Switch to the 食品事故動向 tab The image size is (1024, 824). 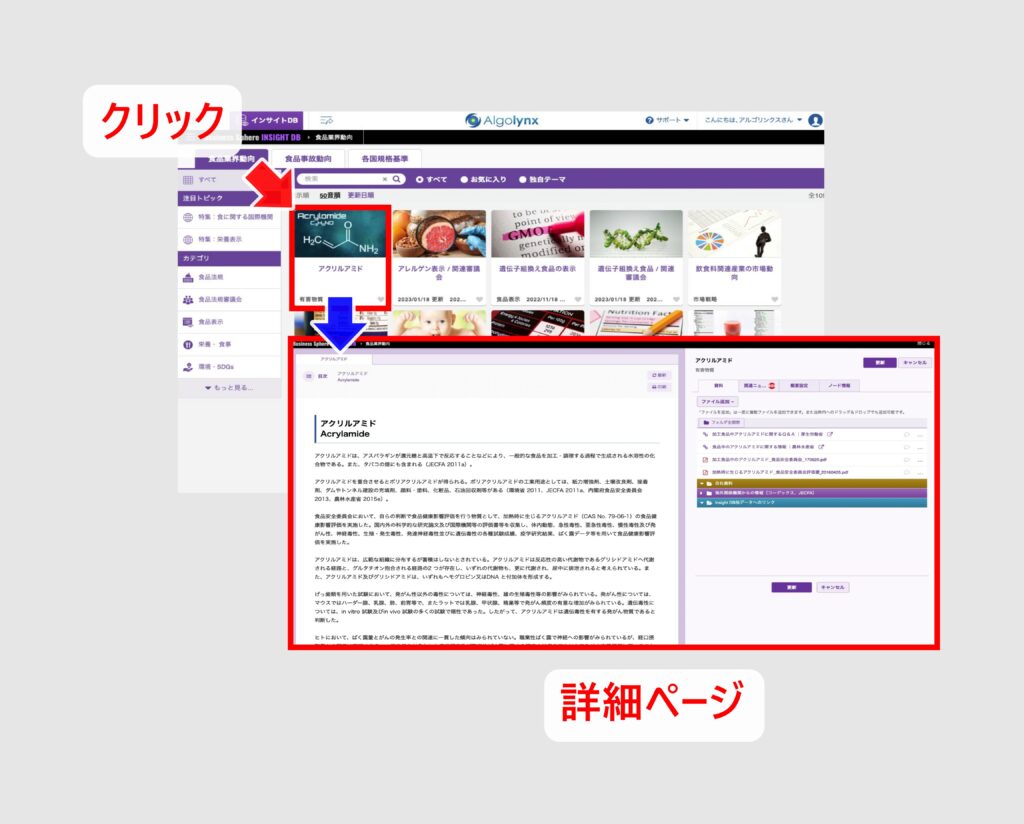[310, 158]
